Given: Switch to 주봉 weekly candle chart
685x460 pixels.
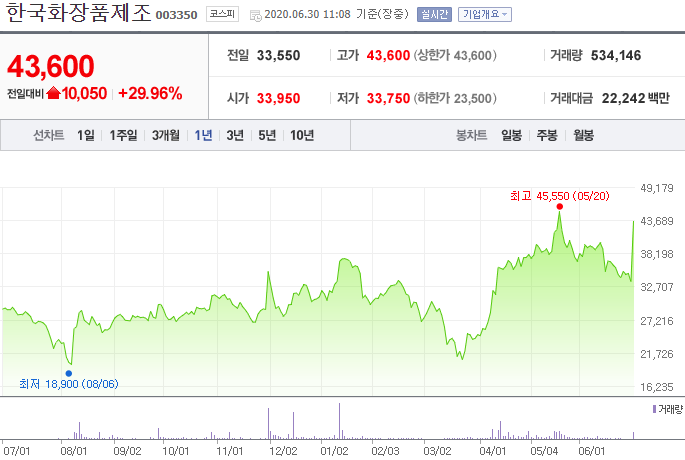Looking at the screenshot, I should [x=547, y=135].
